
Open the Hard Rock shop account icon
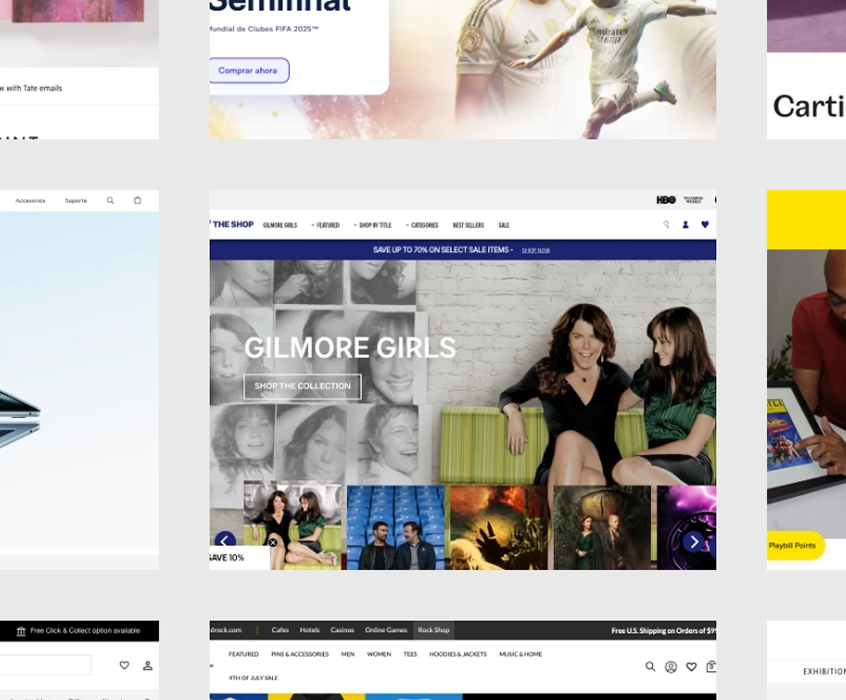pos(671,667)
